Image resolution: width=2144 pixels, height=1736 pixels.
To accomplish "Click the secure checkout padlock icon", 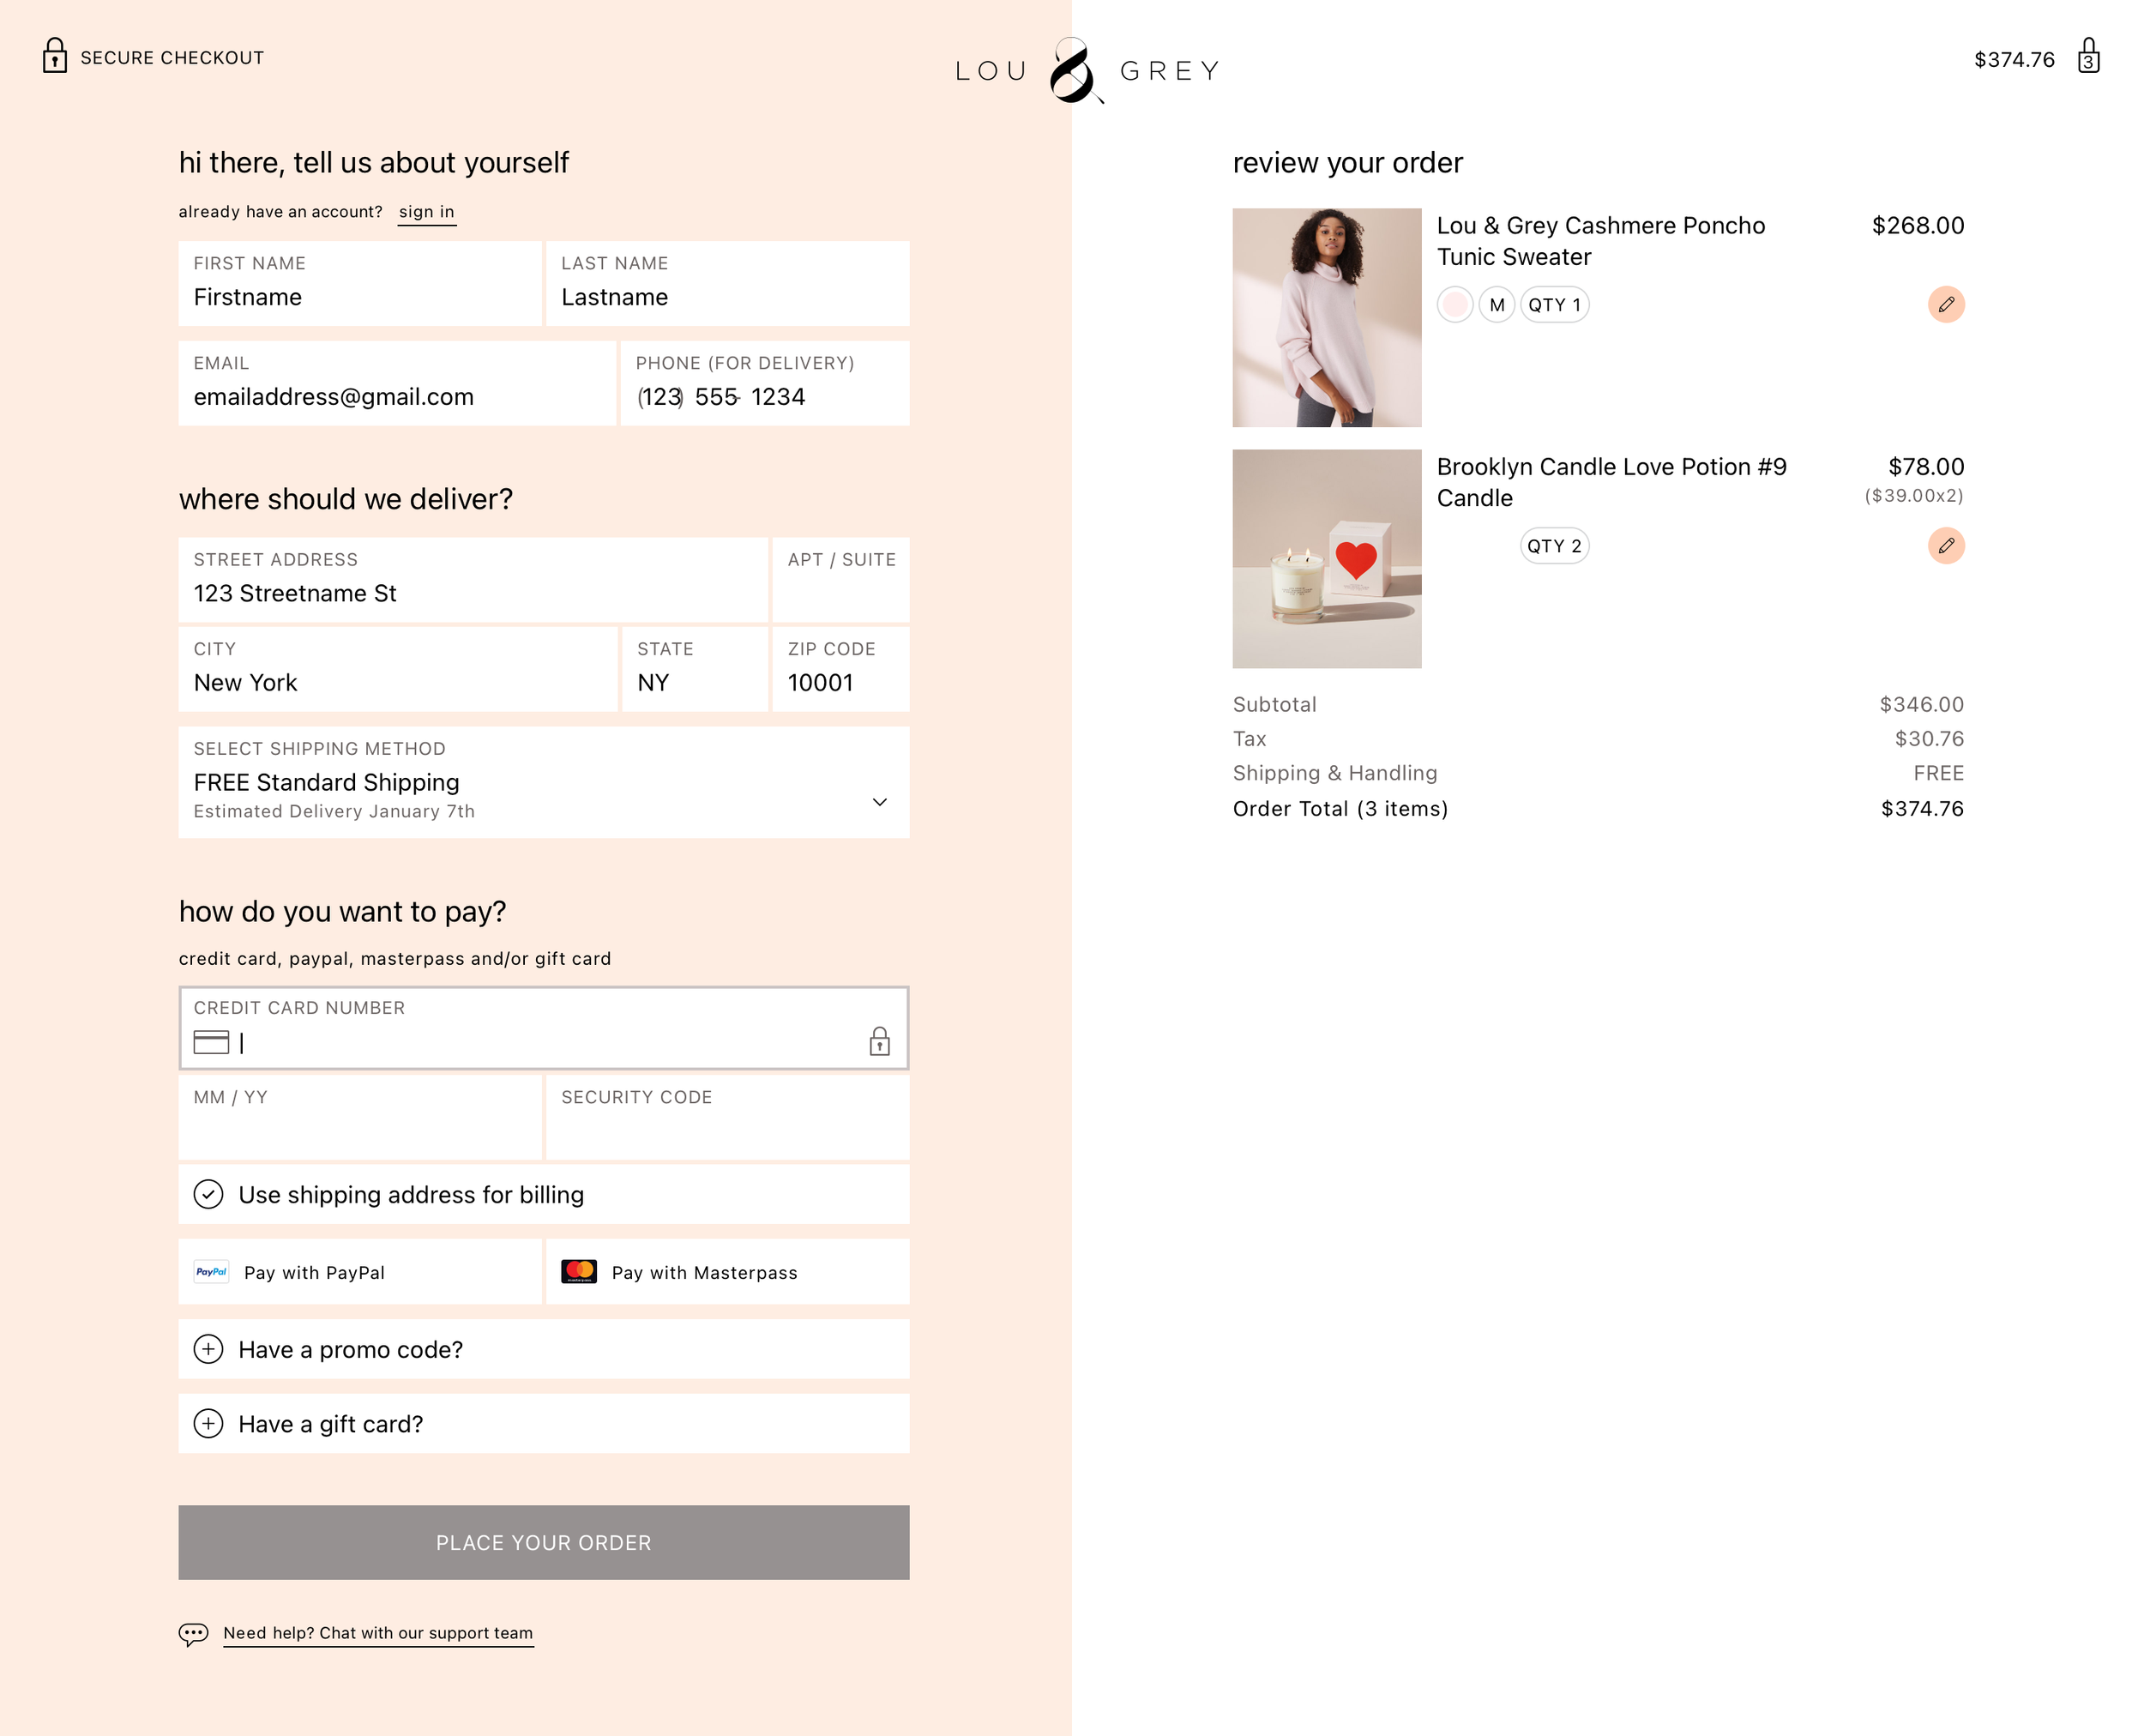I will (55, 56).
